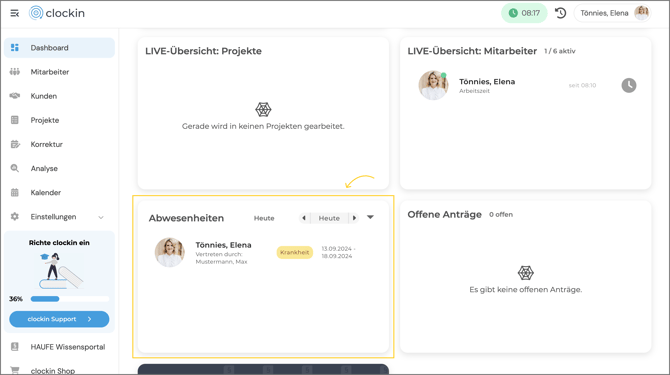Click Tönnies, Elena in the Abwesenheiten list
Image resolution: width=670 pixels, height=375 pixels.
(223, 245)
